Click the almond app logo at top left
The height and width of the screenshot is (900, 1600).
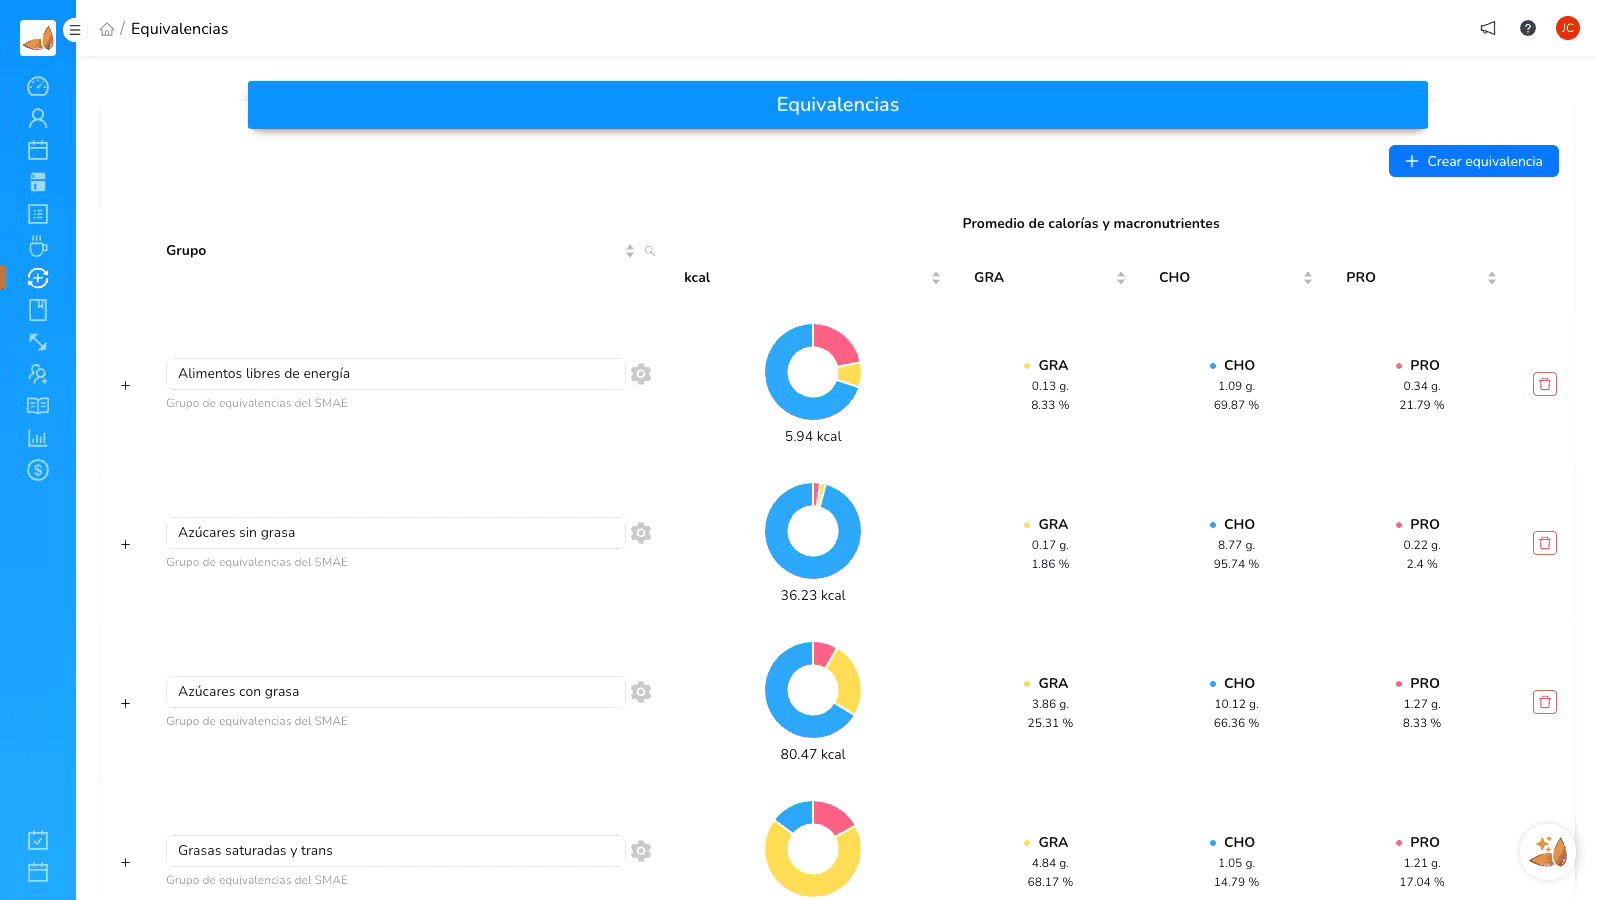coord(38,38)
